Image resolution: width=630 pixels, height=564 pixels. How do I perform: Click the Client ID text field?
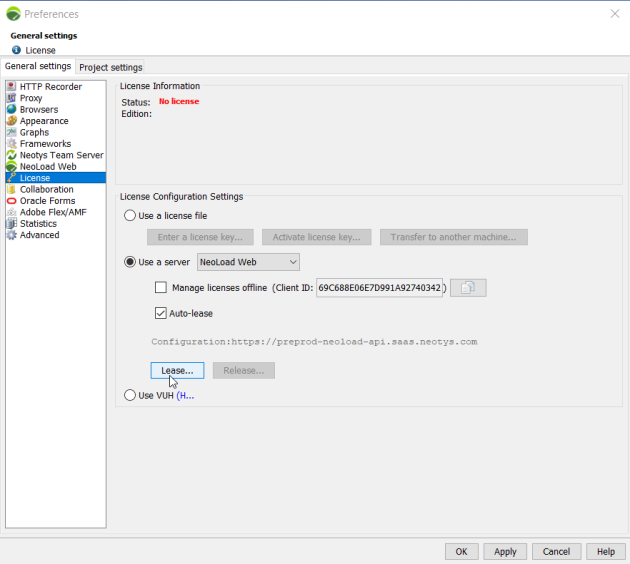click(379, 288)
